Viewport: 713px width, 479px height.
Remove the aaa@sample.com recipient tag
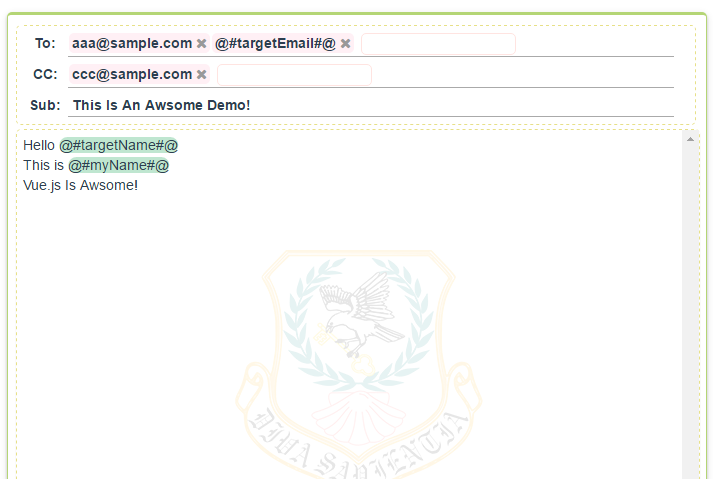click(x=201, y=44)
